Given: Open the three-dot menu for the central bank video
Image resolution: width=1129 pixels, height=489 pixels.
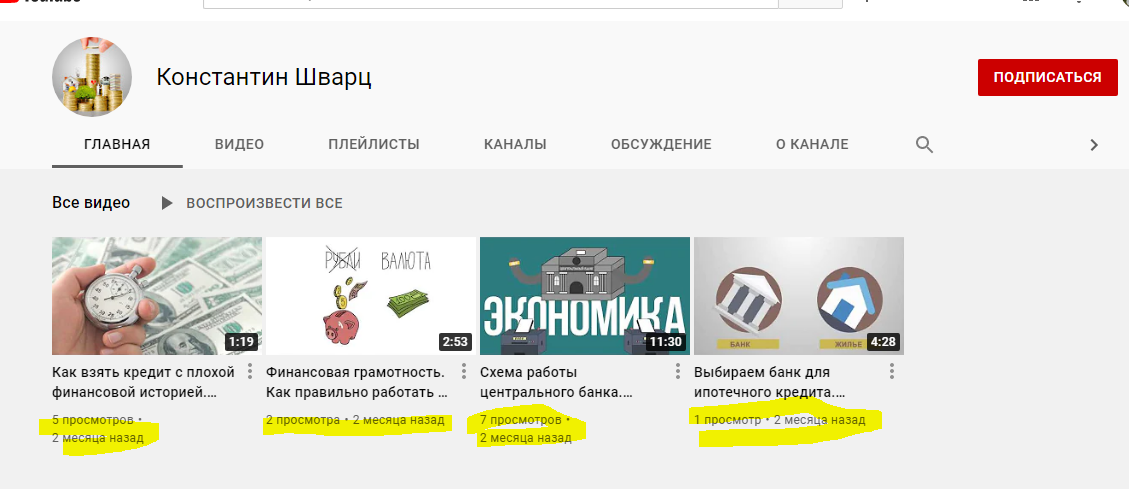Looking at the screenshot, I should pos(678,372).
